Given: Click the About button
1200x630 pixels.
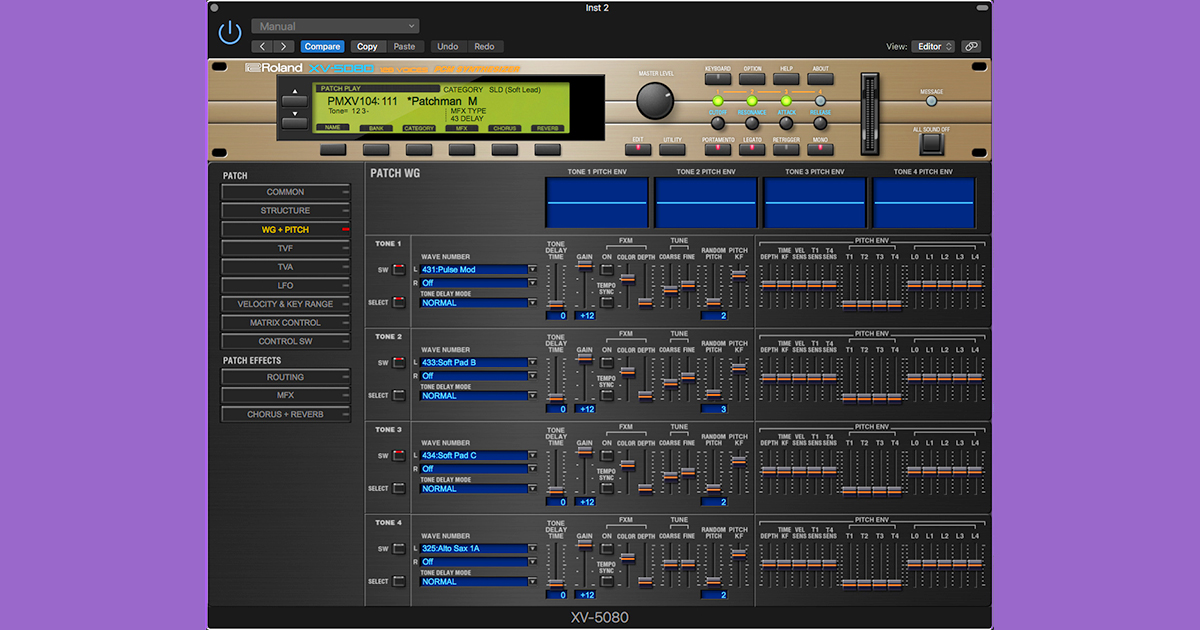Looking at the screenshot, I should (820, 78).
